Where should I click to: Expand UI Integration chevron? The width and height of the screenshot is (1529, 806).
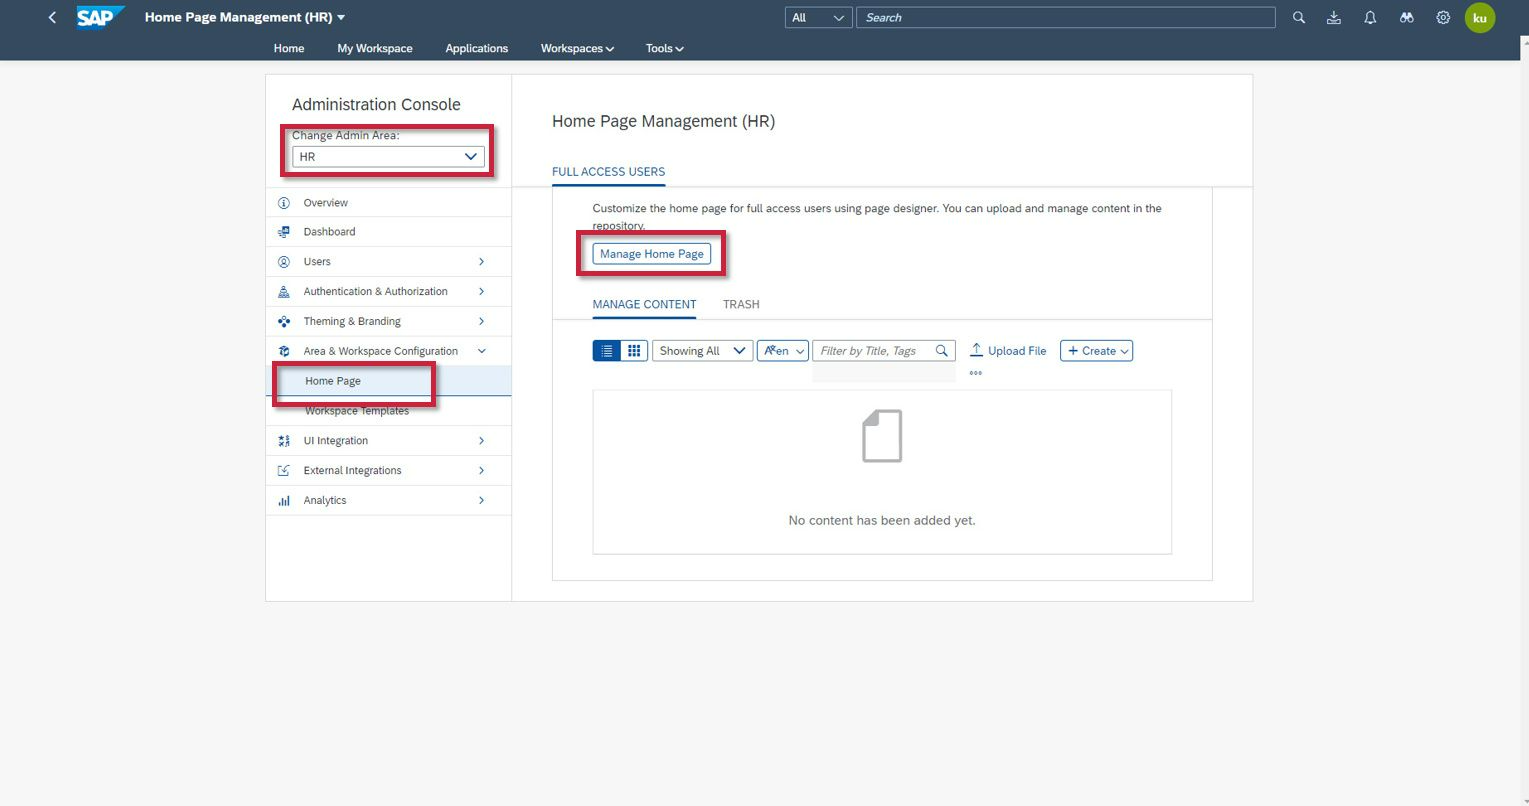(481, 441)
